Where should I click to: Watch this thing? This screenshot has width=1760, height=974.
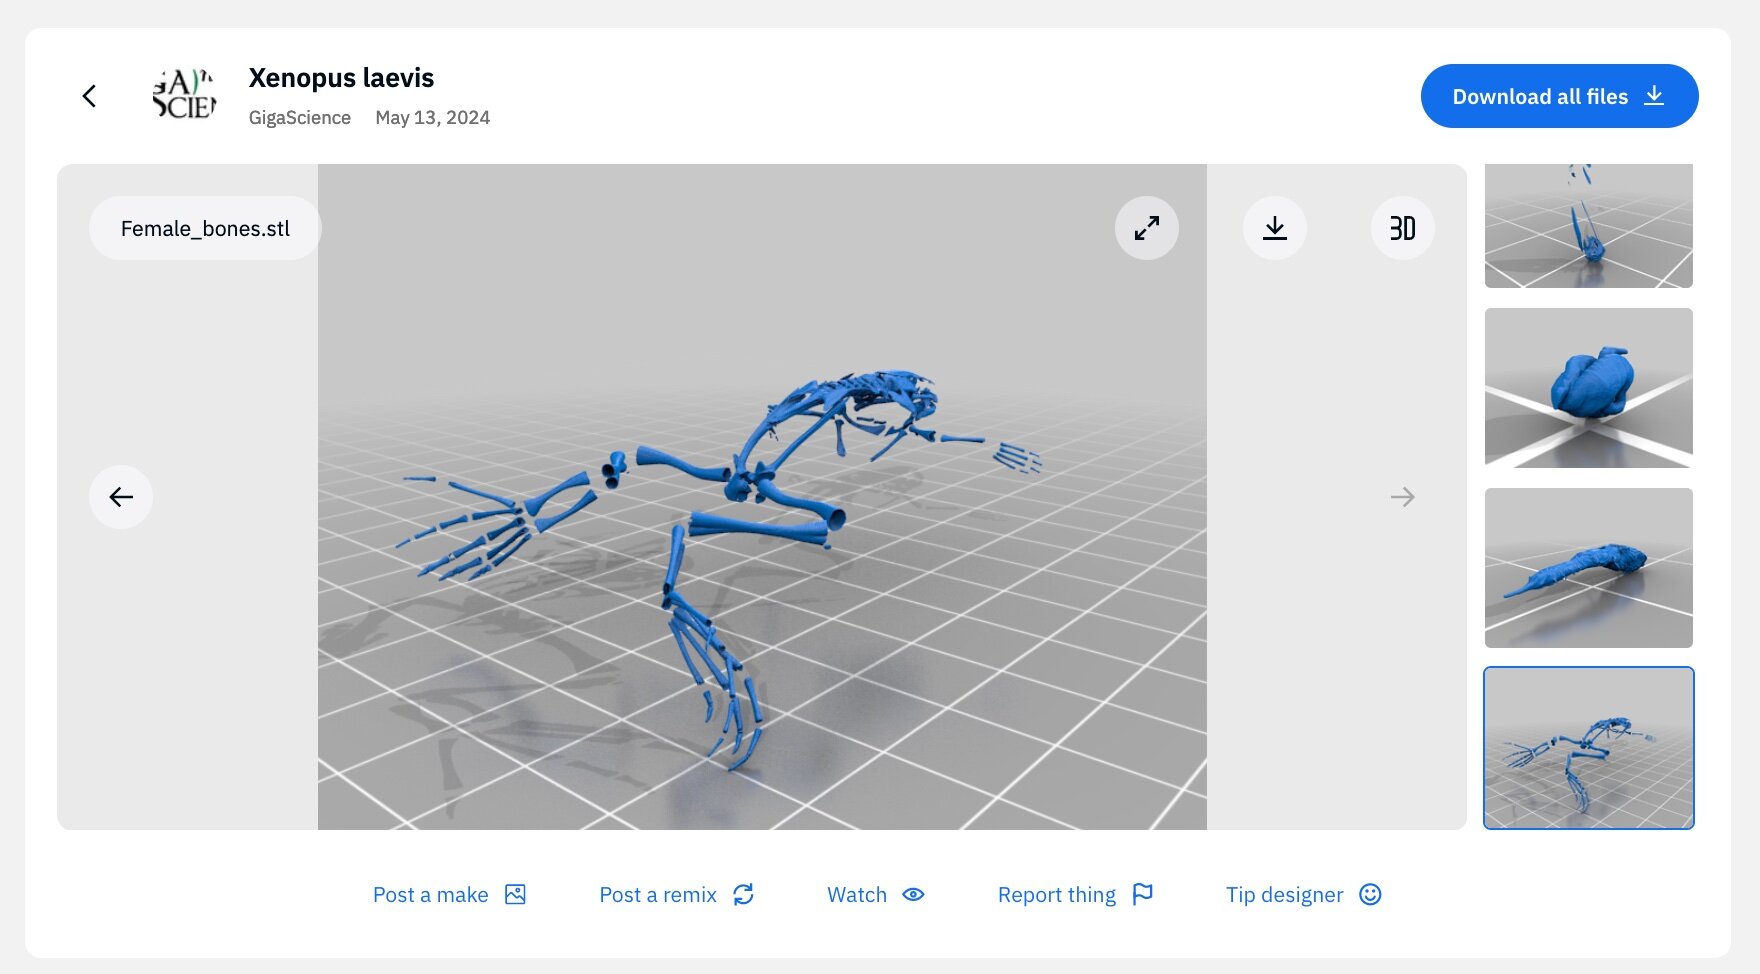pyautogui.click(x=876, y=895)
